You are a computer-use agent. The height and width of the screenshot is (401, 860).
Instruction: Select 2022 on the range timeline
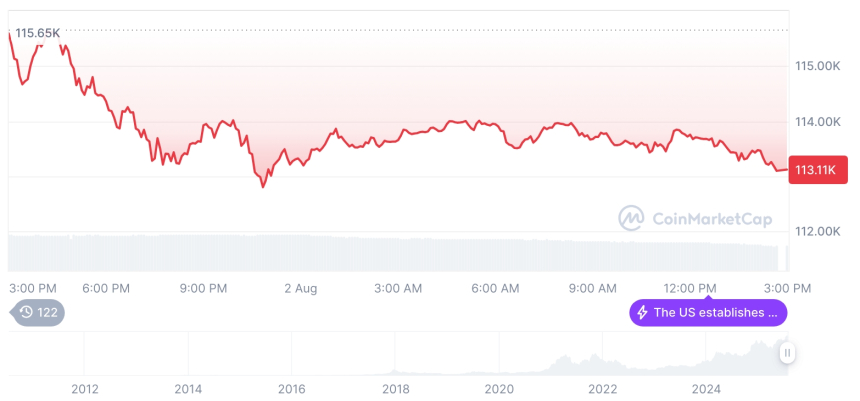click(602, 389)
